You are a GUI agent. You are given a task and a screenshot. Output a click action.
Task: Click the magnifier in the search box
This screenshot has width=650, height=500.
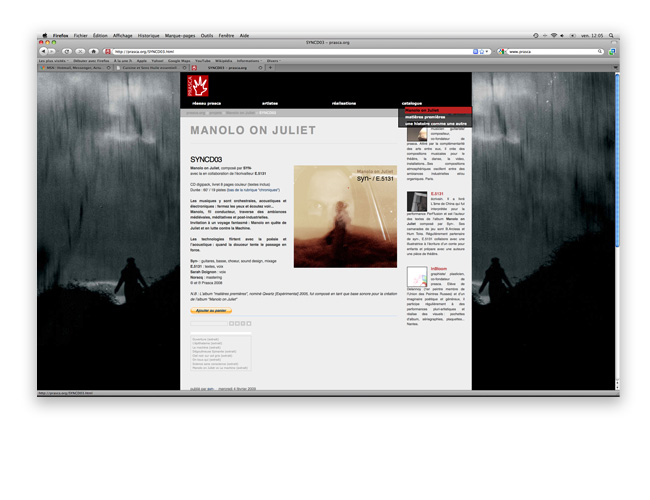[599, 52]
